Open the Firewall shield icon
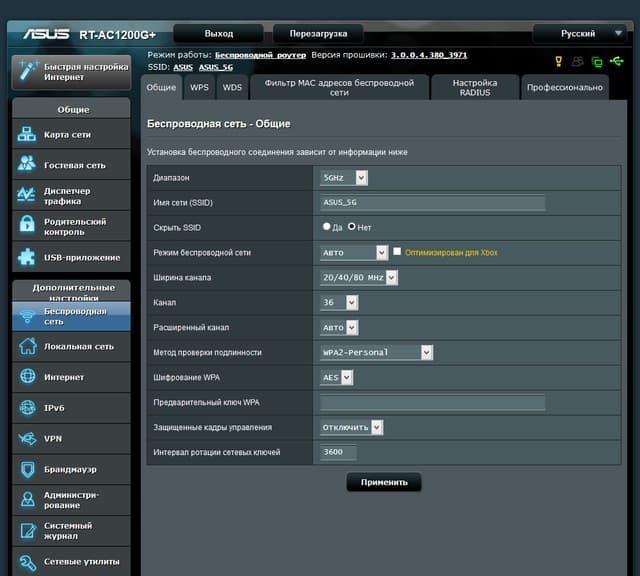The width and height of the screenshot is (640, 576). click(x=27, y=469)
